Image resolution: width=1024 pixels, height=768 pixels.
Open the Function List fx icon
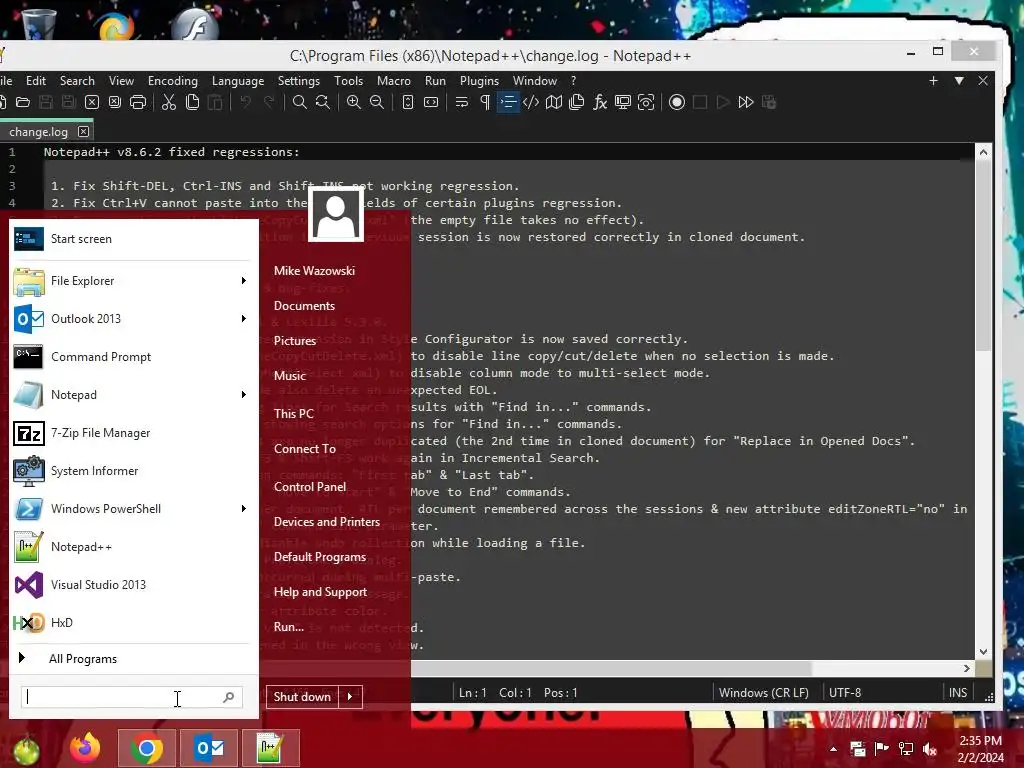pos(600,103)
